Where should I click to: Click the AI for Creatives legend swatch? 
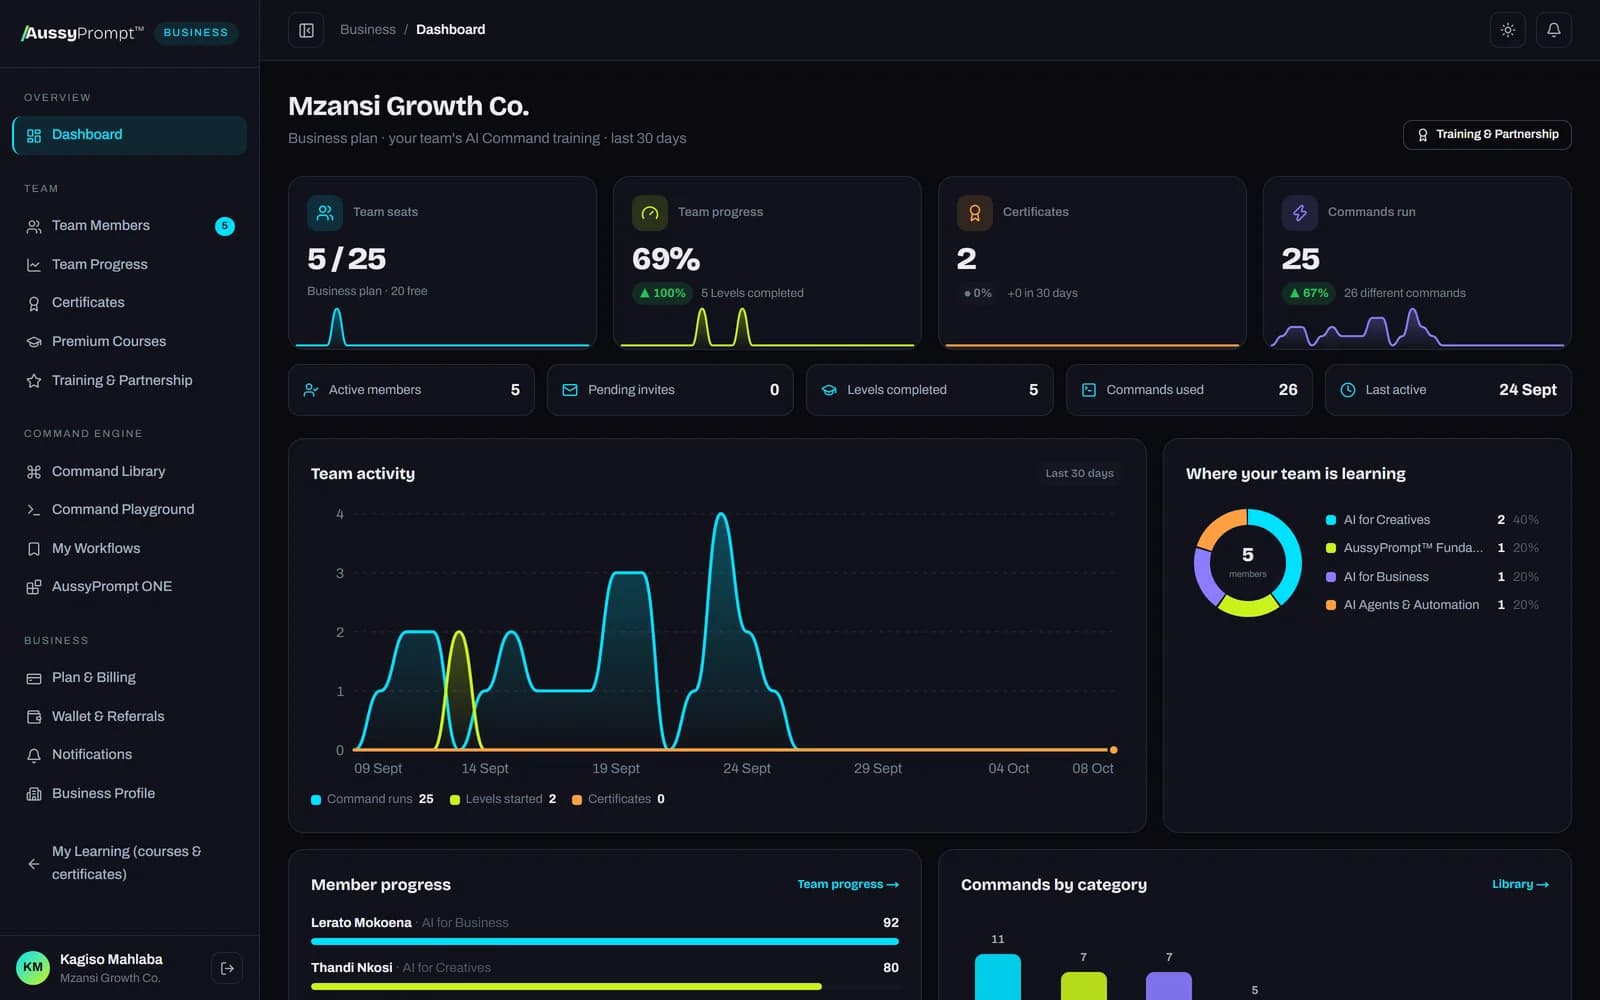pos(1331,520)
